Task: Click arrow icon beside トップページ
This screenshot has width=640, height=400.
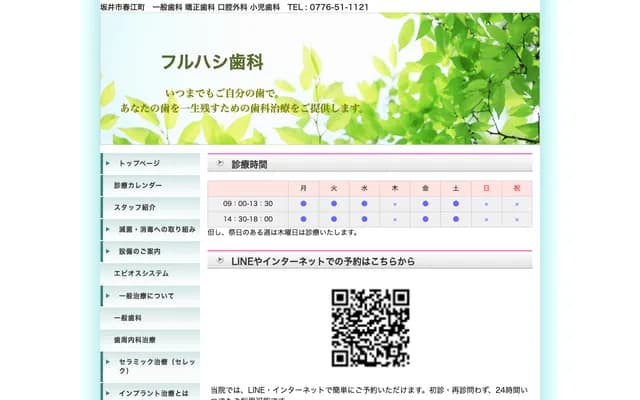Action: pos(108,163)
